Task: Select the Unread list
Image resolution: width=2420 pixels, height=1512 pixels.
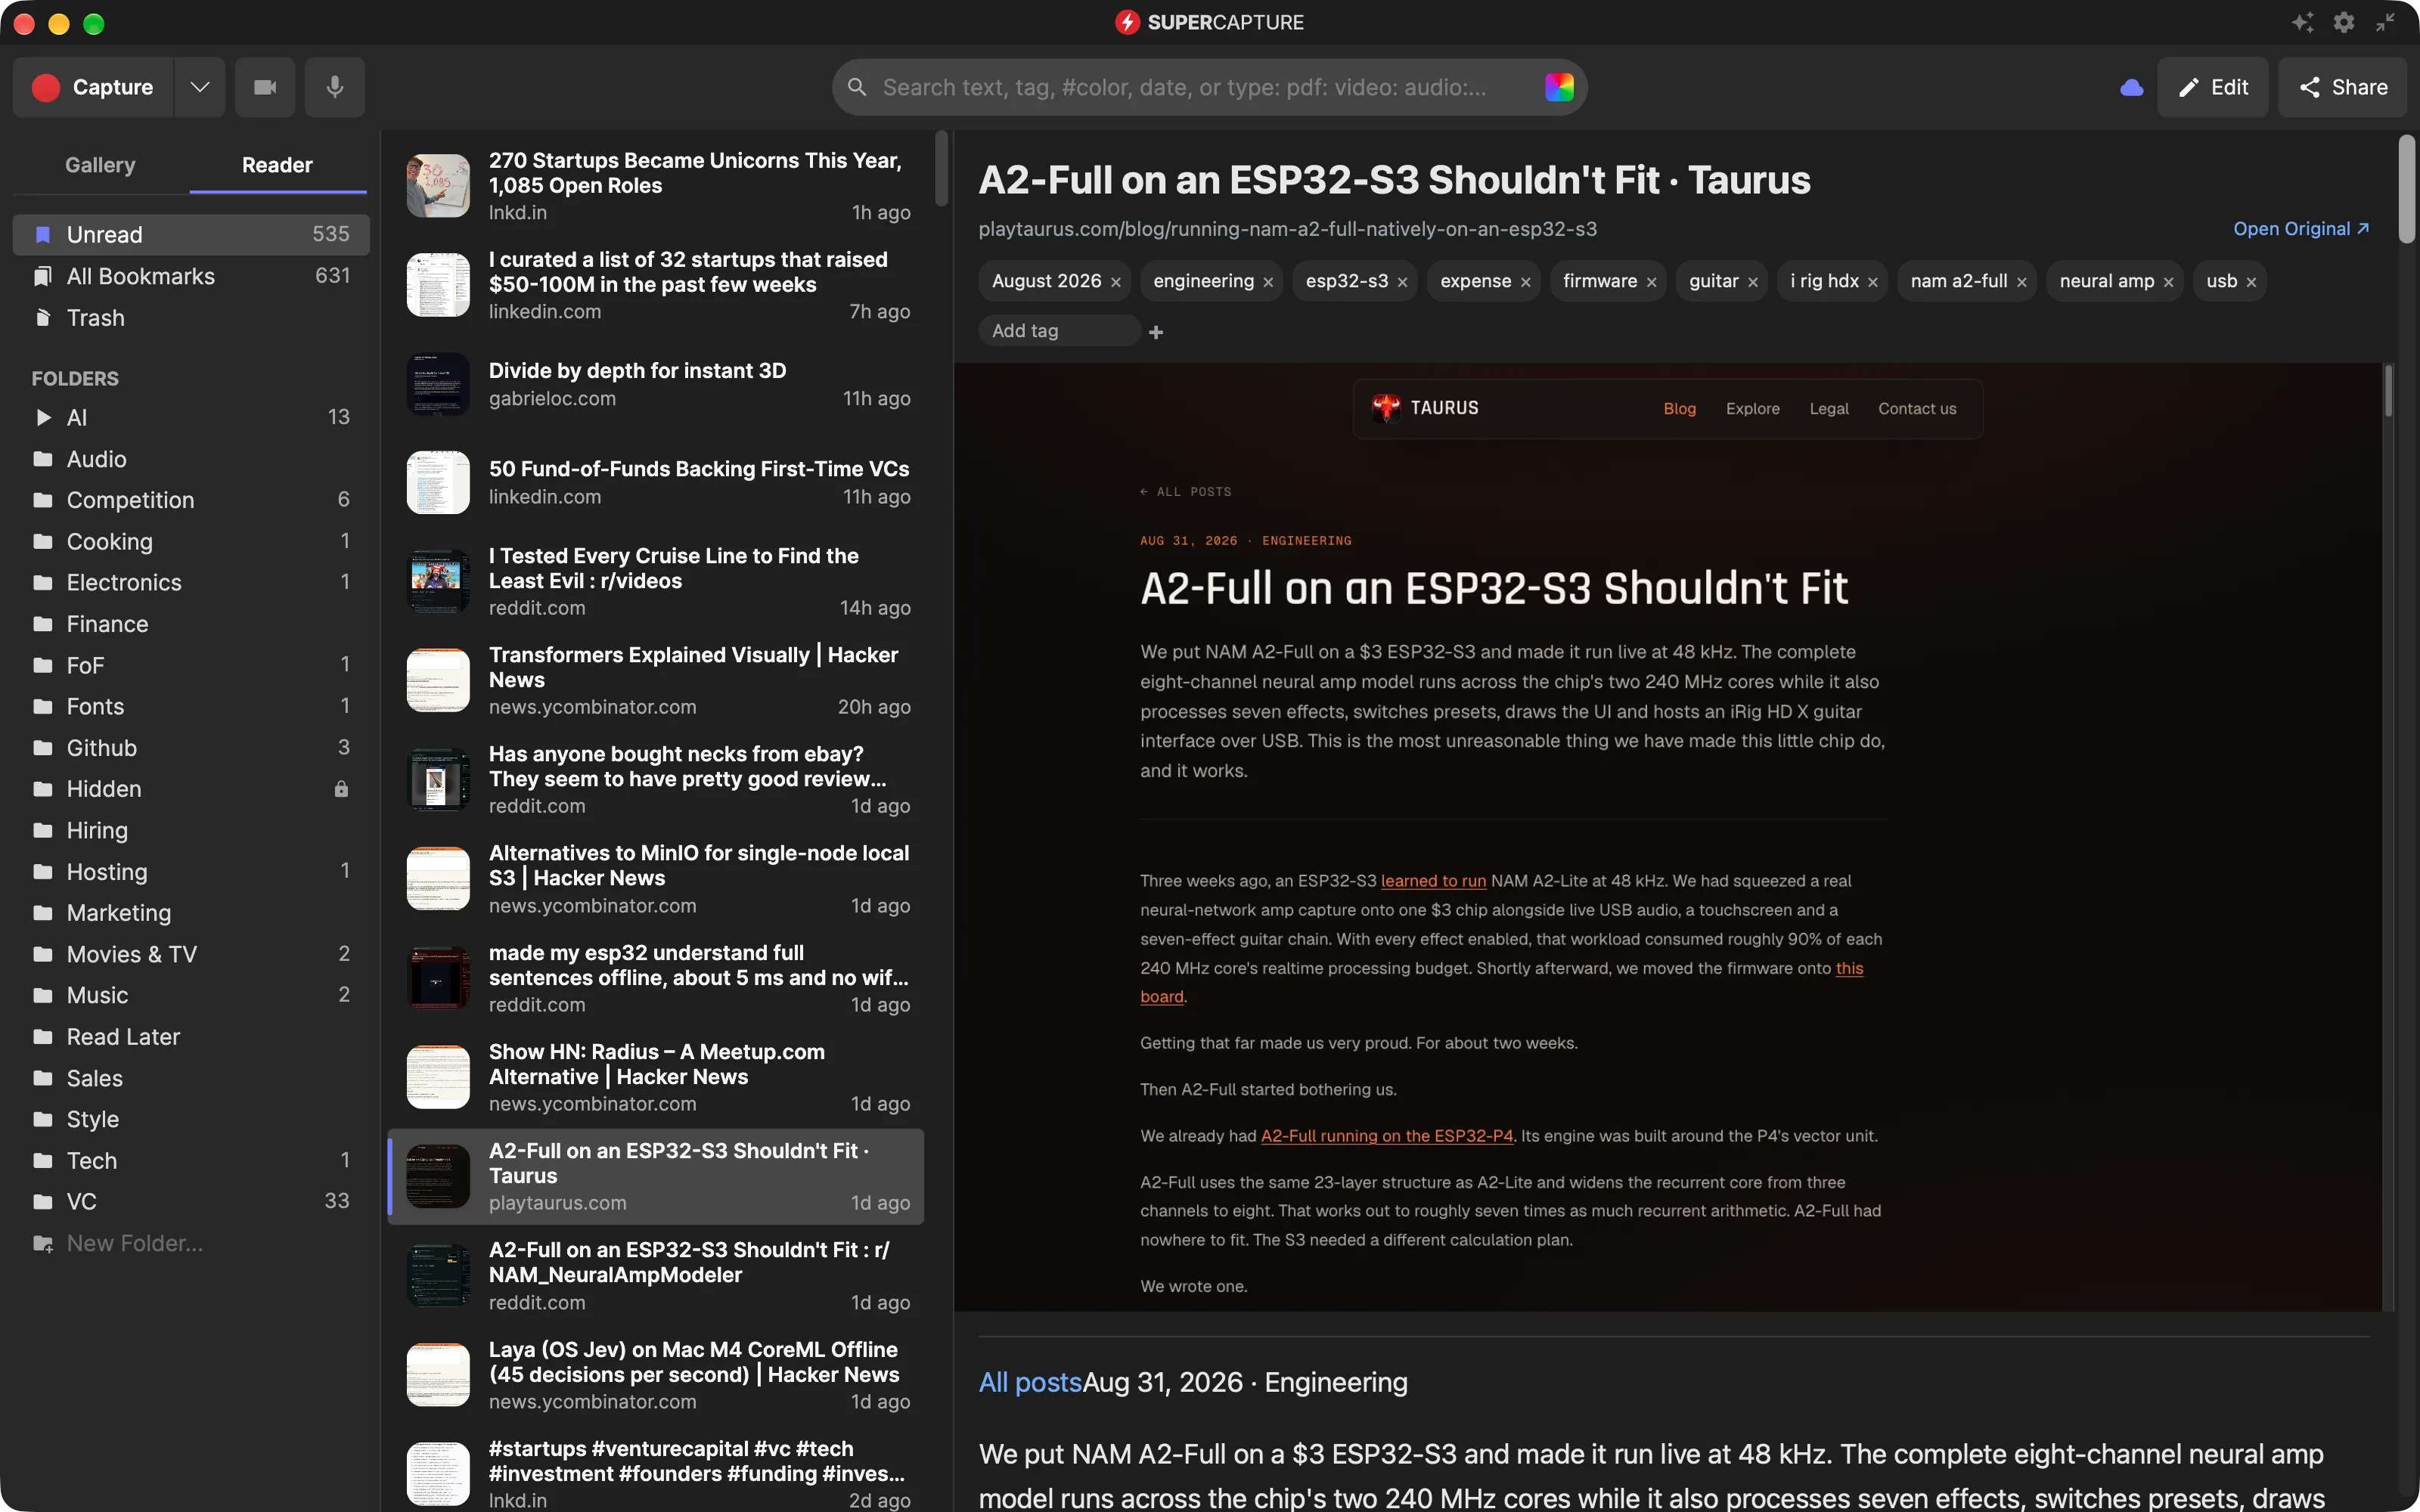Action: click(191, 234)
